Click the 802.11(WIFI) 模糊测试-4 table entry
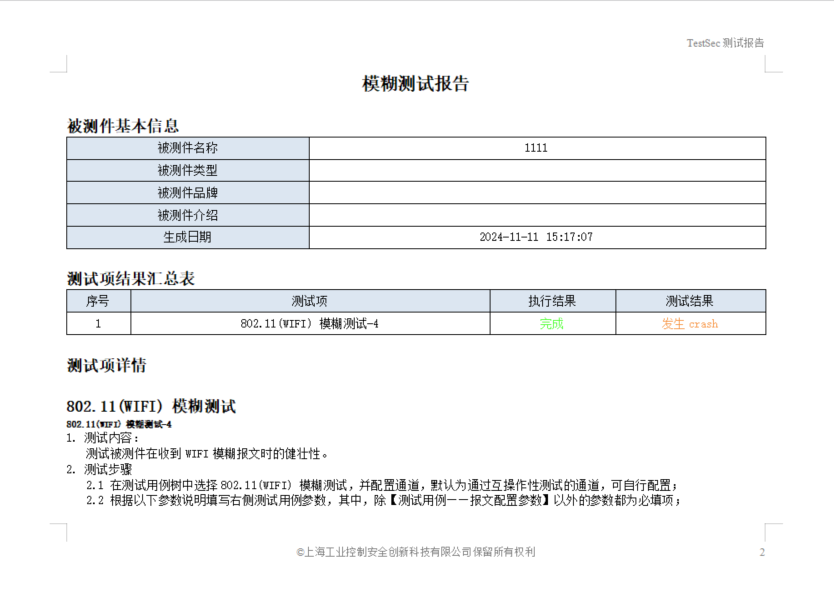The width and height of the screenshot is (834, 594). (309, 324)
